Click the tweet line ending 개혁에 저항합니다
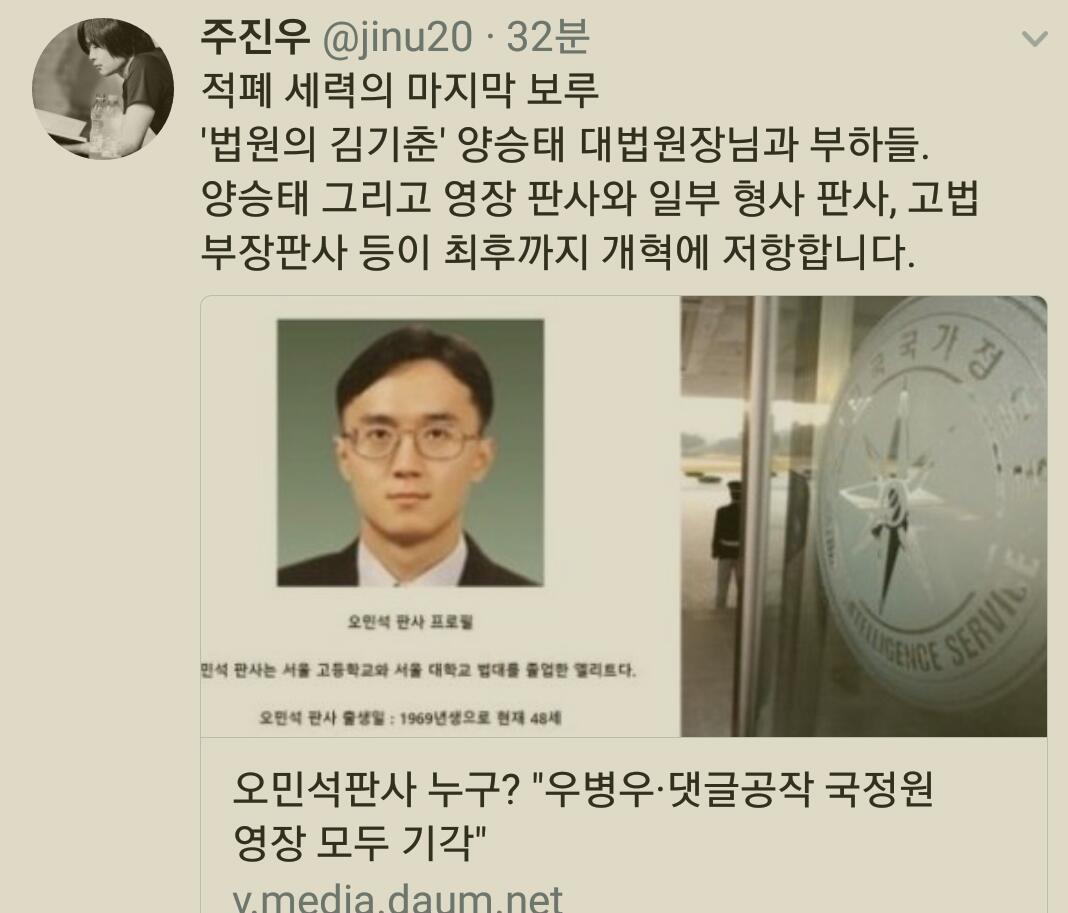Screen dimensions: 1068x913 point(557,251)
